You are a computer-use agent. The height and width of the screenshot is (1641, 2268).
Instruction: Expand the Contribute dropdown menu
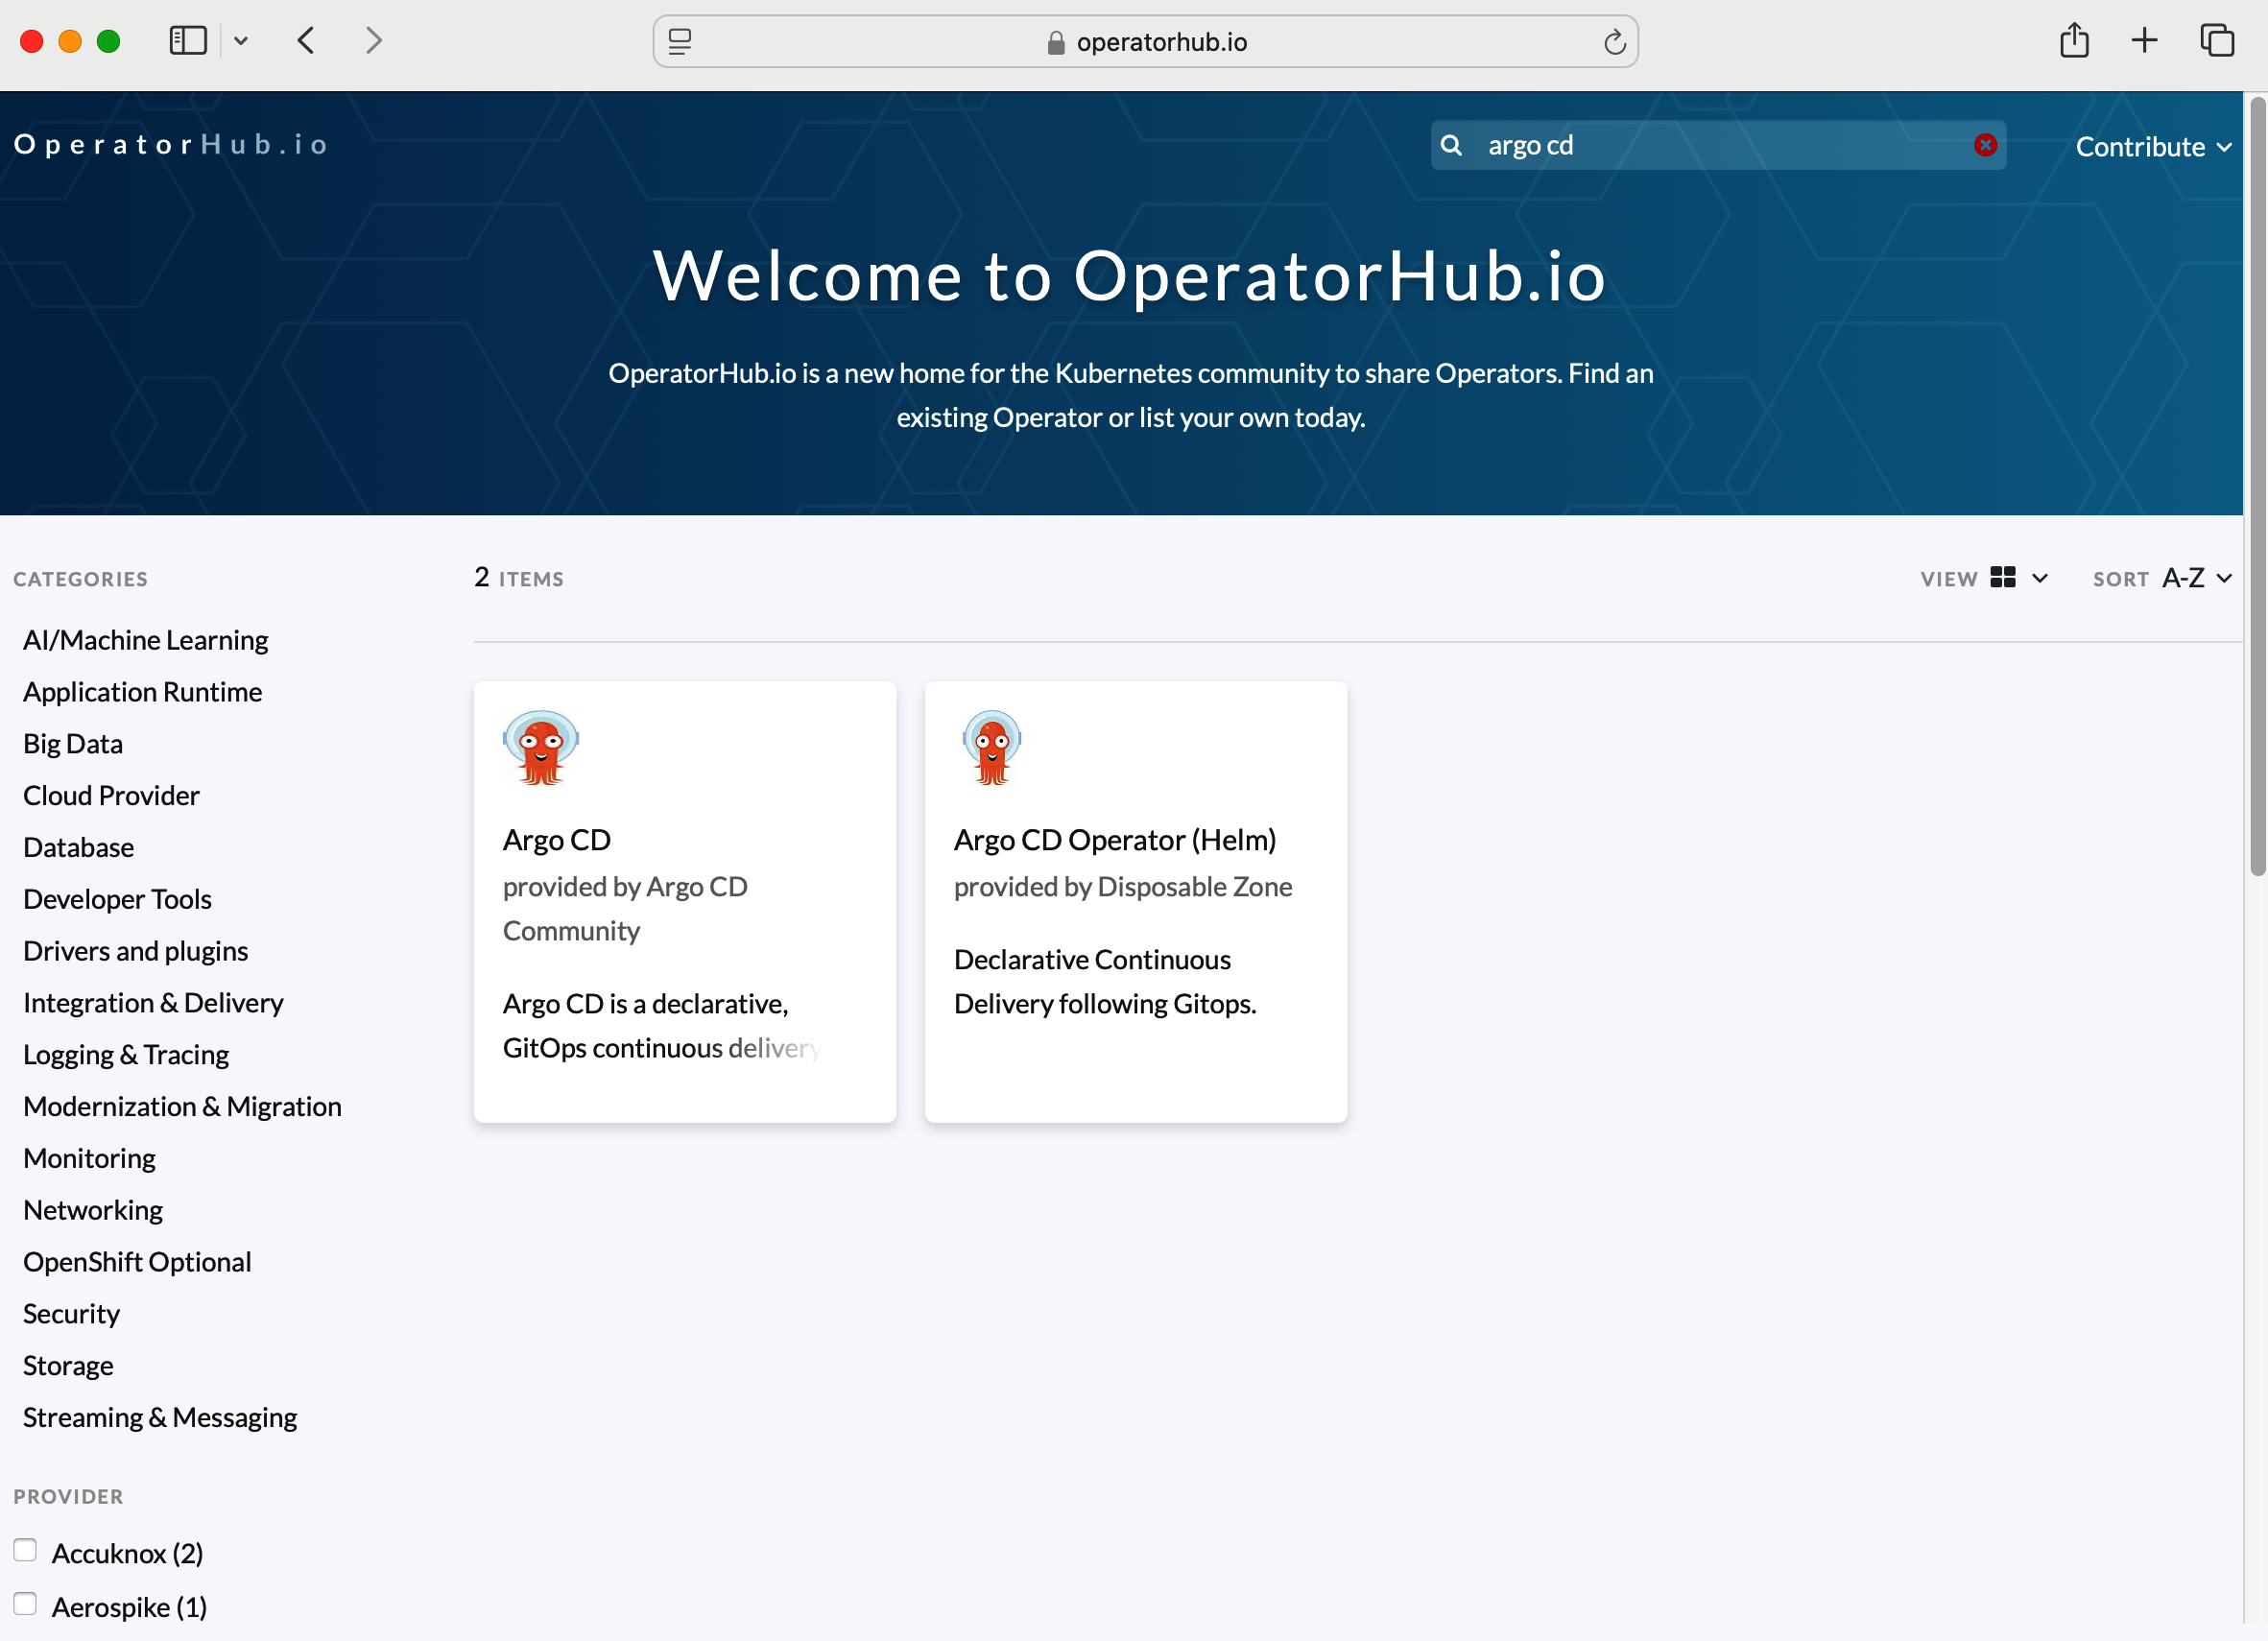(2154, 147)
